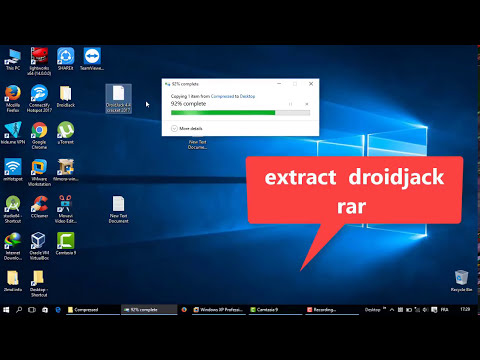The height and width of the screenshot is (360, 480).
Task: Open Task View on the taskbar
Action: [x=32, y=310]
